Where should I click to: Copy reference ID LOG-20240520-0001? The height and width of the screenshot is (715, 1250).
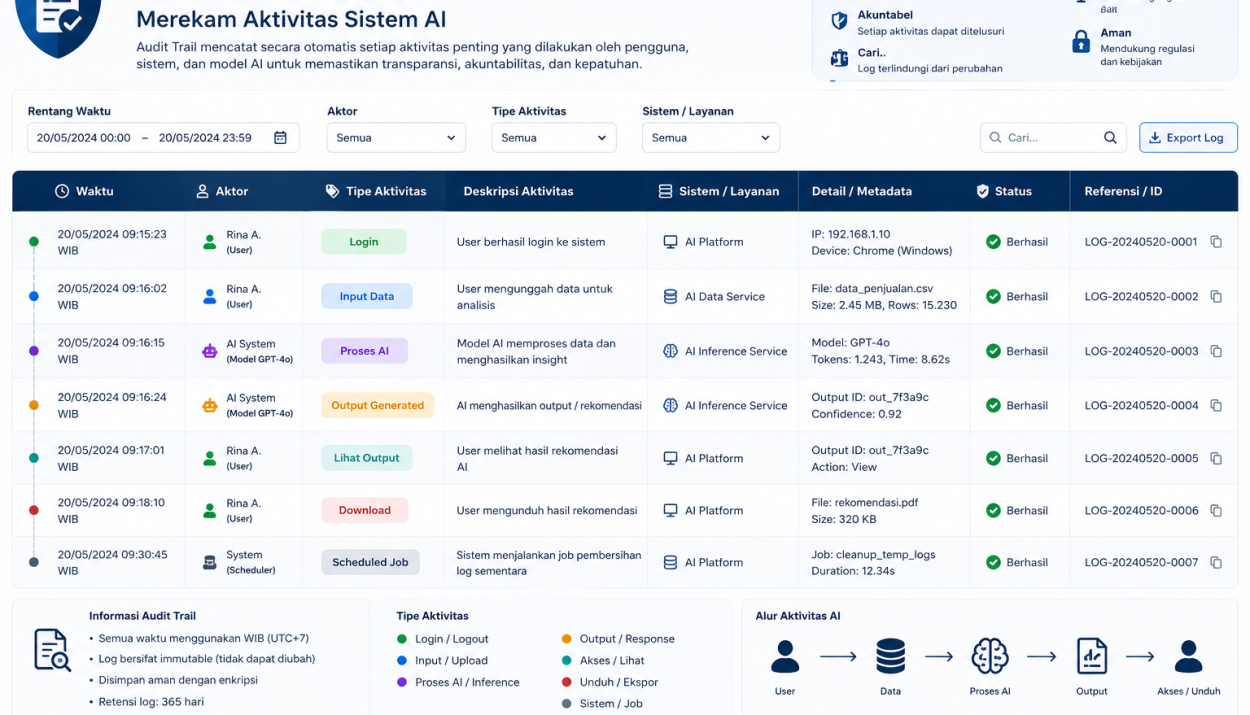click(x=1216, y=242)
